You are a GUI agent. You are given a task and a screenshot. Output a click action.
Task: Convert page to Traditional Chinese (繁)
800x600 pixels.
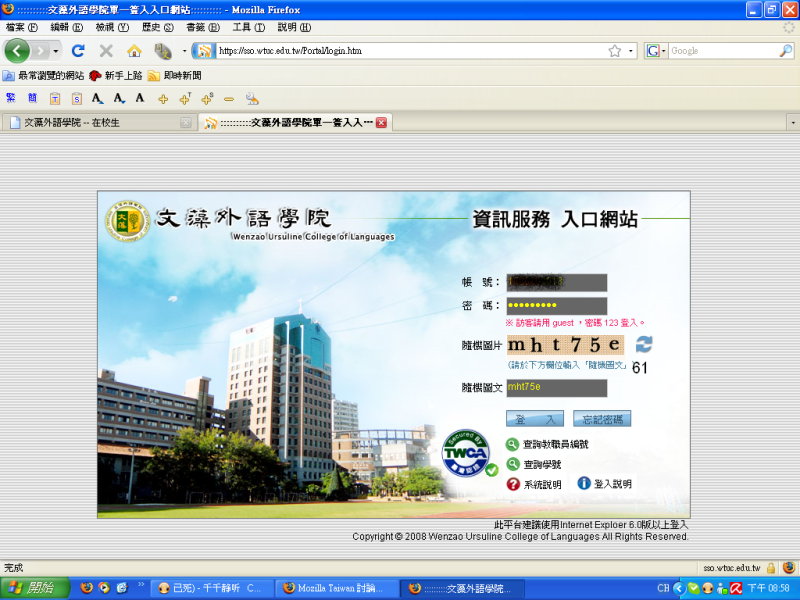click(11, 98)
